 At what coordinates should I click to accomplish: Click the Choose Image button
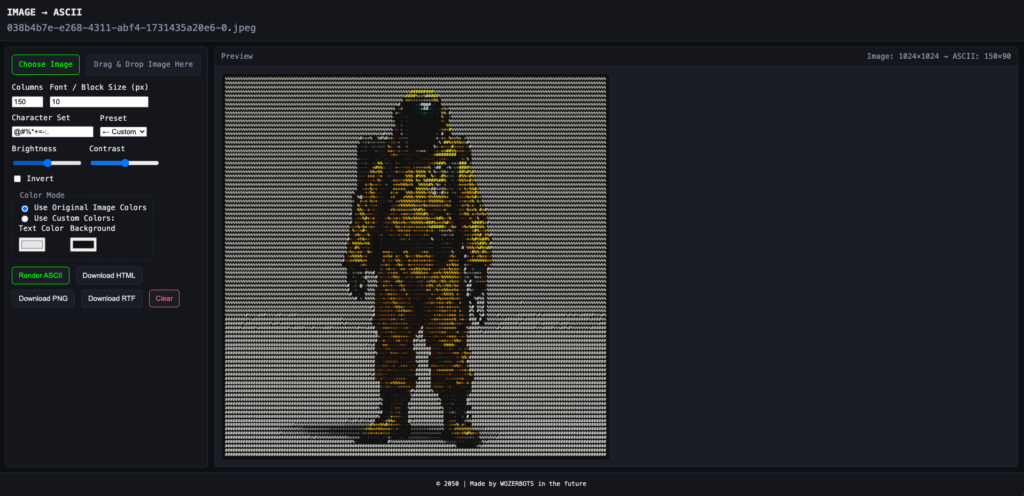coord(45,65)
